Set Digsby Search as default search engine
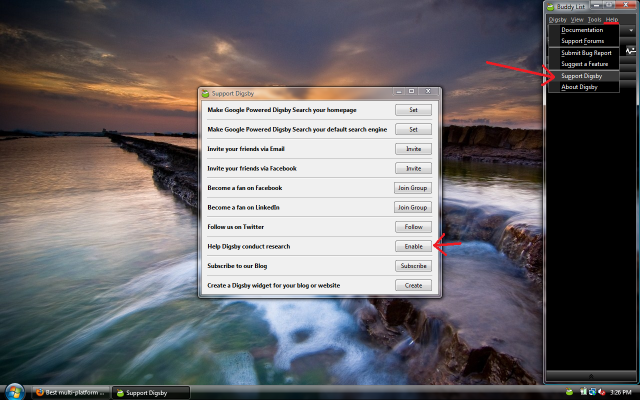The height and width of the screenshot is (400, 640). pyautogui.click(x=413, y=129)
